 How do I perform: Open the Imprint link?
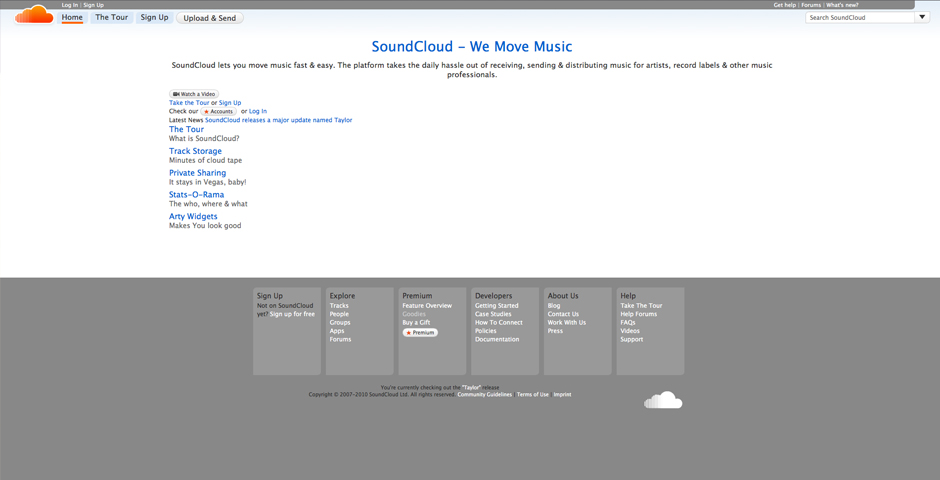[562, 394]
